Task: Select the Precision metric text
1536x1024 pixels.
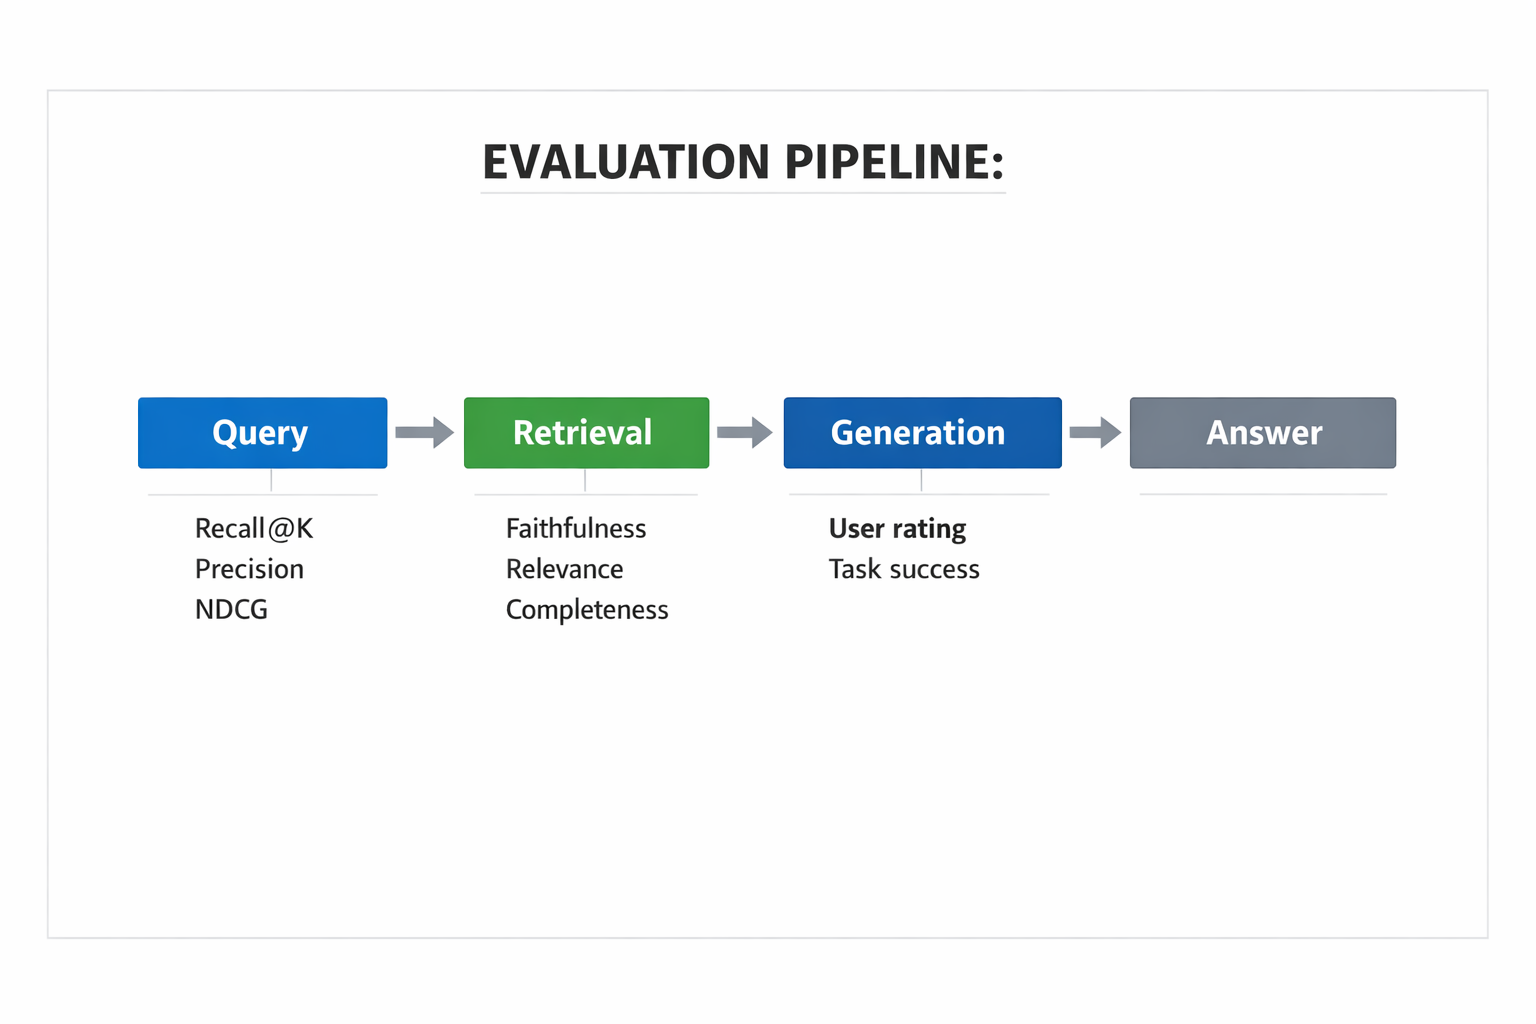Action: pyautogui.click(x=249, y=569)
